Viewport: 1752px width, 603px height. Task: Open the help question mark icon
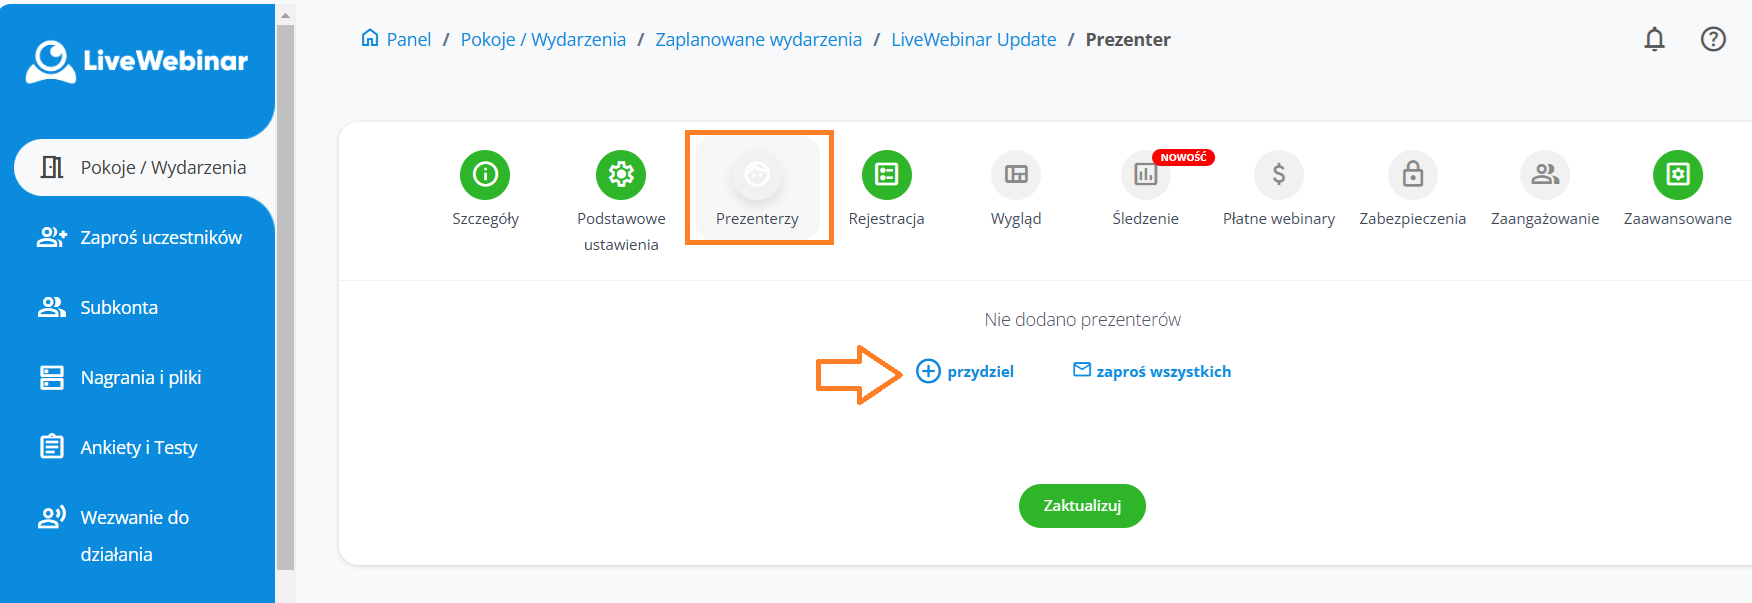pyautogui.click(x=1713, y=39)
